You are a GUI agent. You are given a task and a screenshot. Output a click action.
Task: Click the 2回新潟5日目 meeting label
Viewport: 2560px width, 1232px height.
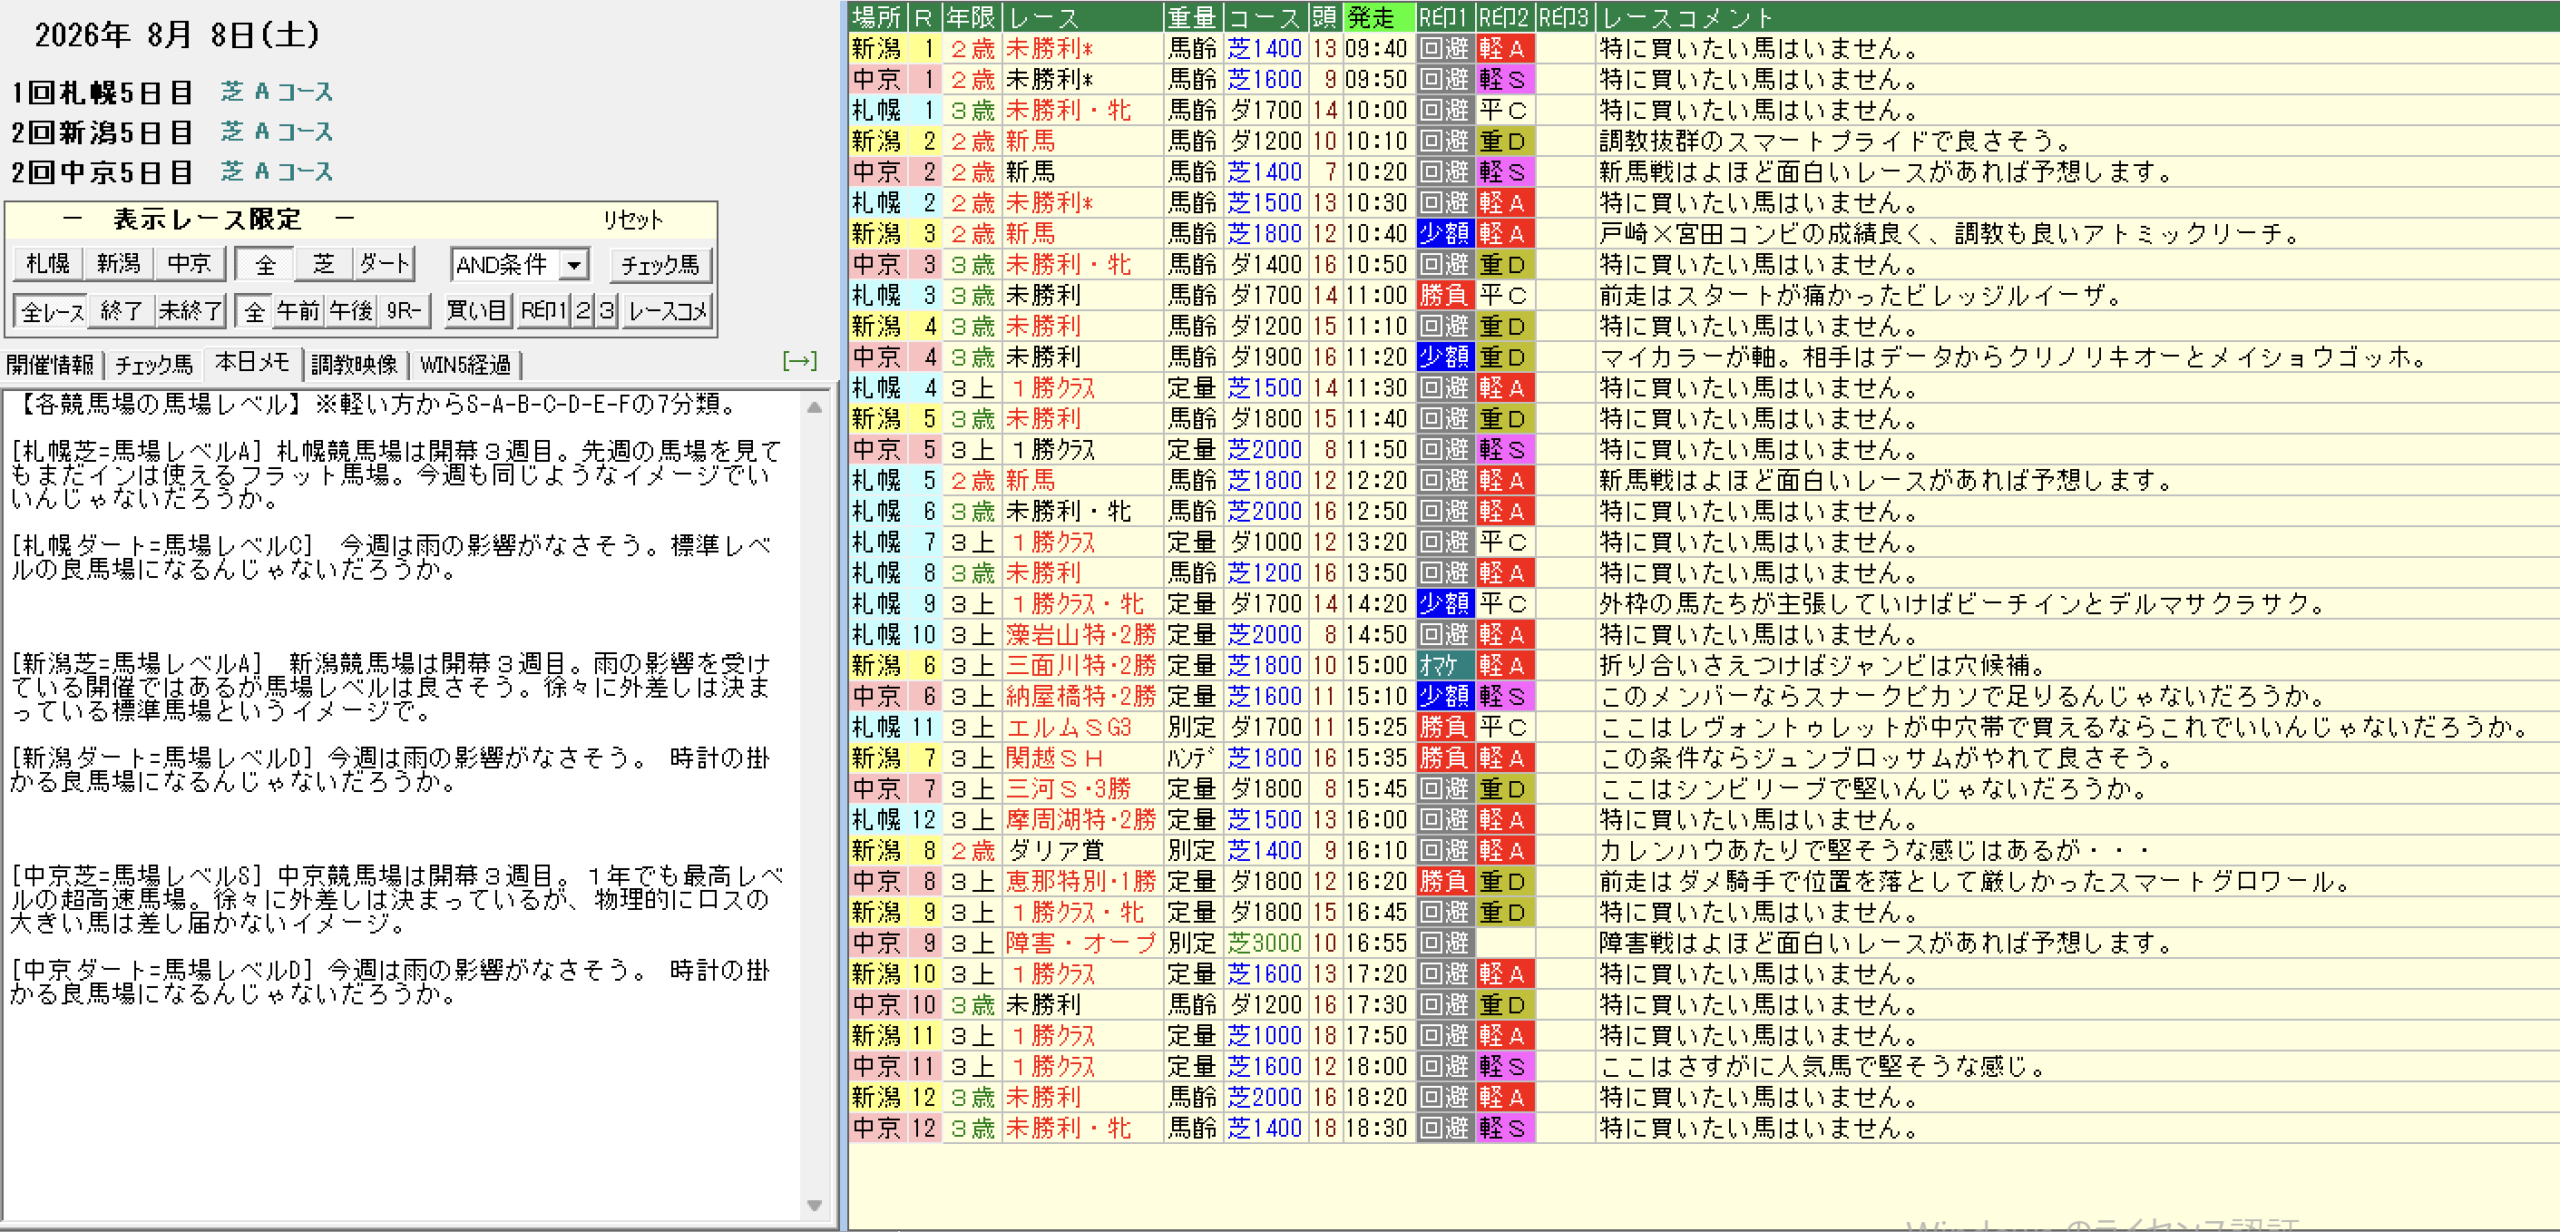[x=102, y=133]
